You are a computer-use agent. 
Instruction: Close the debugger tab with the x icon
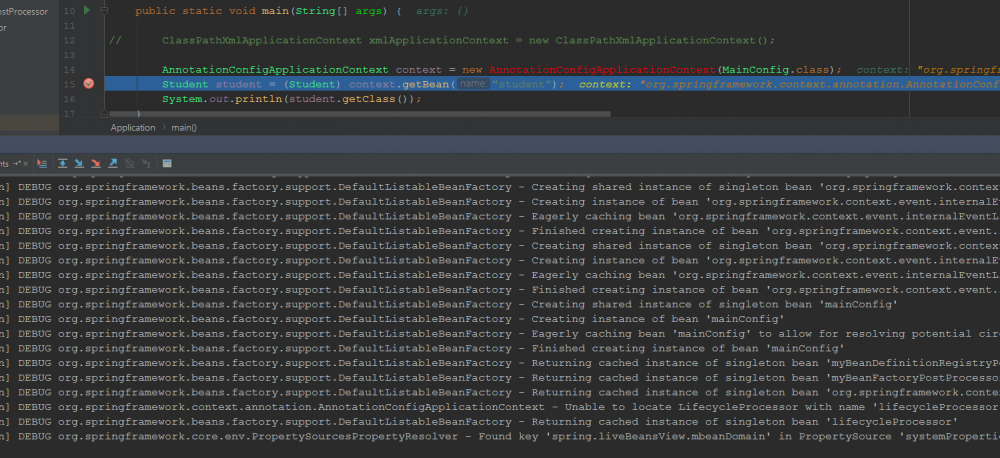tap(26, 164)
